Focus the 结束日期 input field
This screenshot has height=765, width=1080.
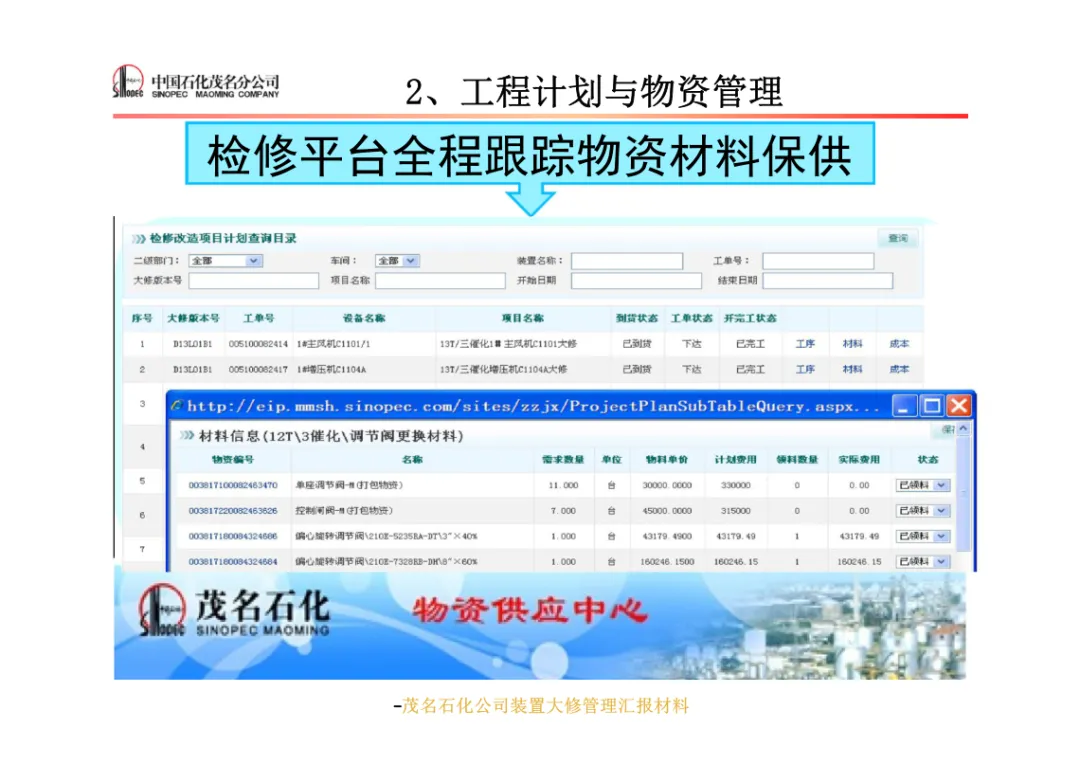pyautogui.click(x=827, y=280)
